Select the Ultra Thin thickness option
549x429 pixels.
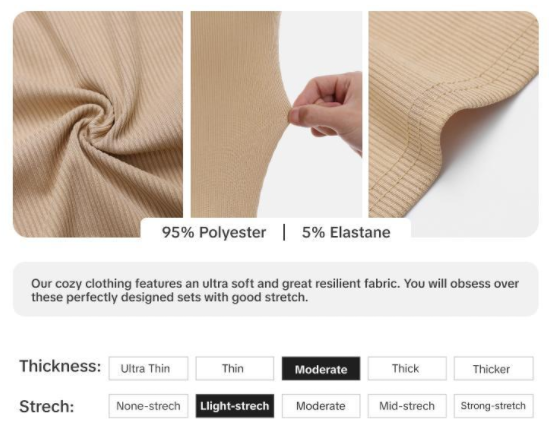148,368
